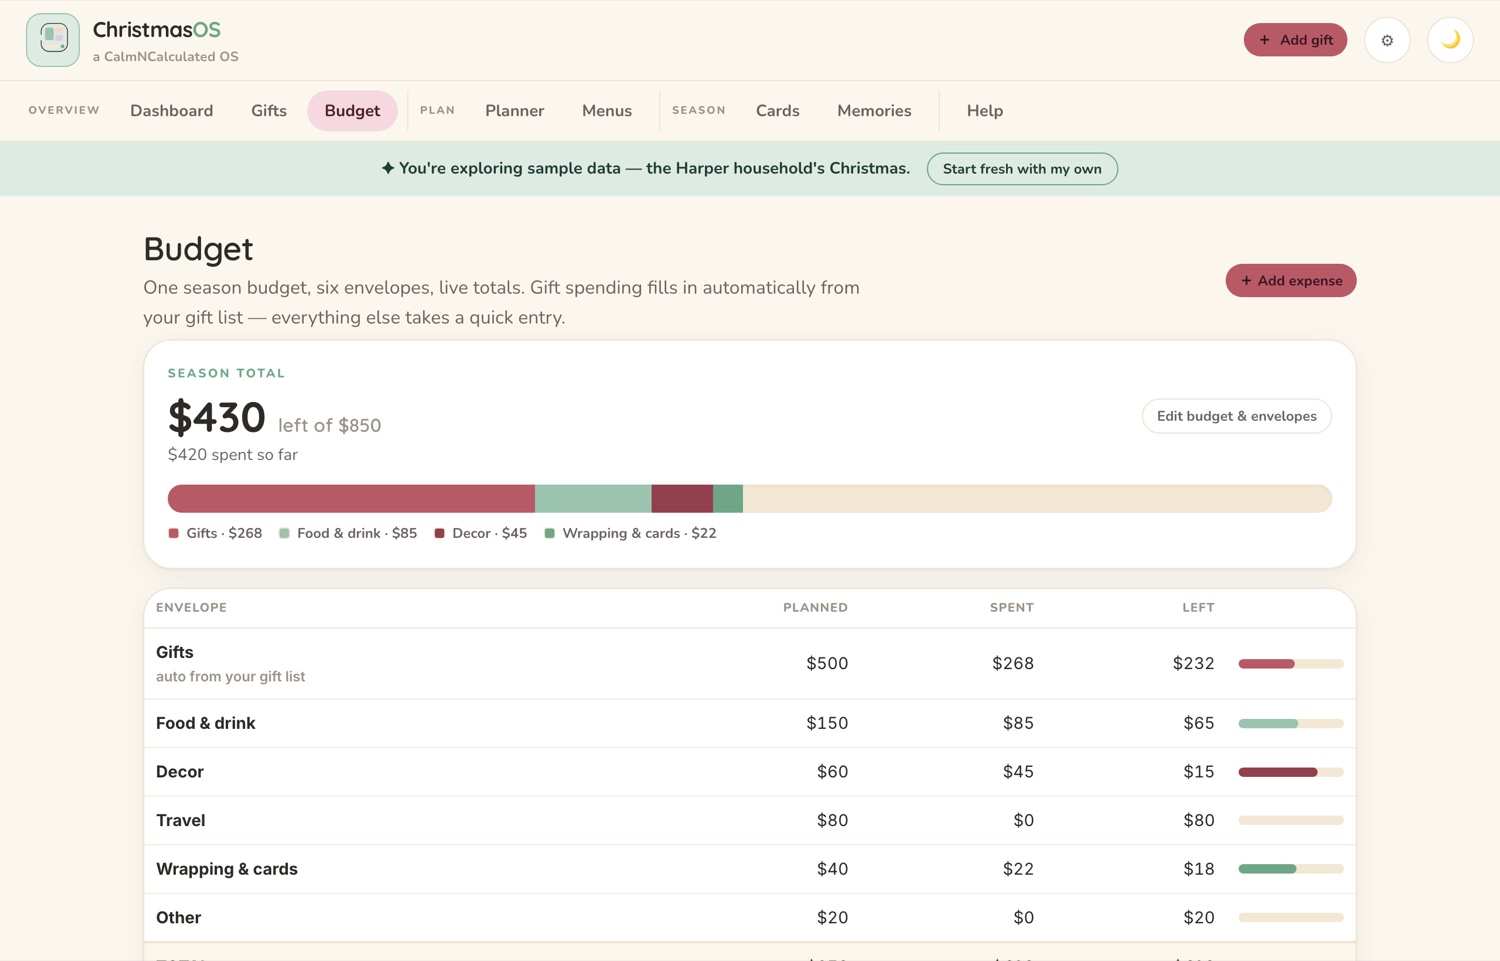Select the Food & drink envelope row

pos(750,723)
